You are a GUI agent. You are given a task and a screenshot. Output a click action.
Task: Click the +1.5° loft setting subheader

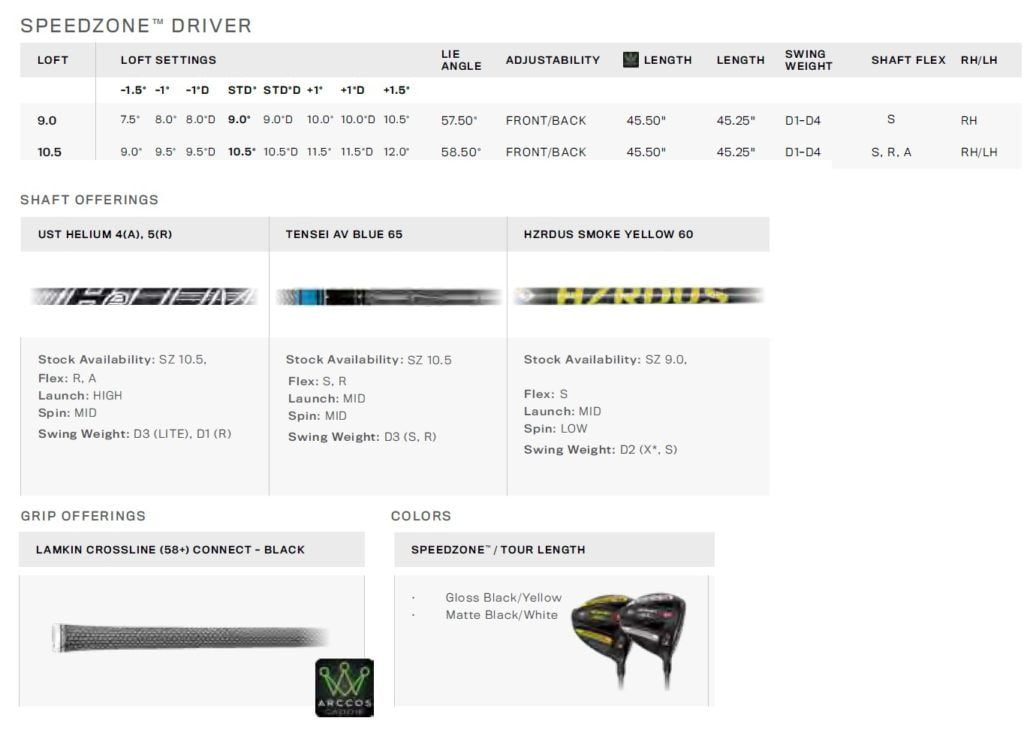pos(396,90)
